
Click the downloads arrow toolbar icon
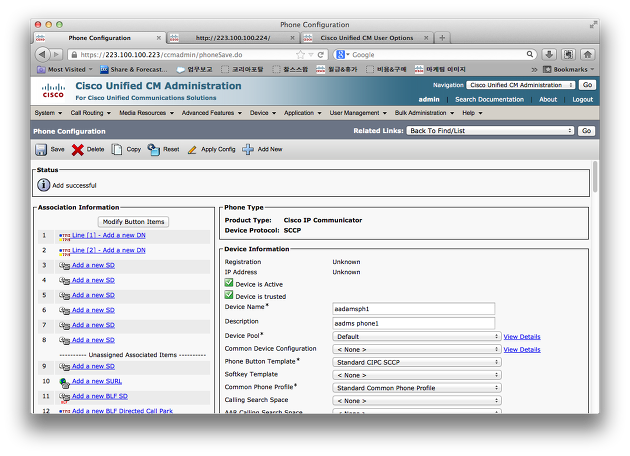[549, 54]
